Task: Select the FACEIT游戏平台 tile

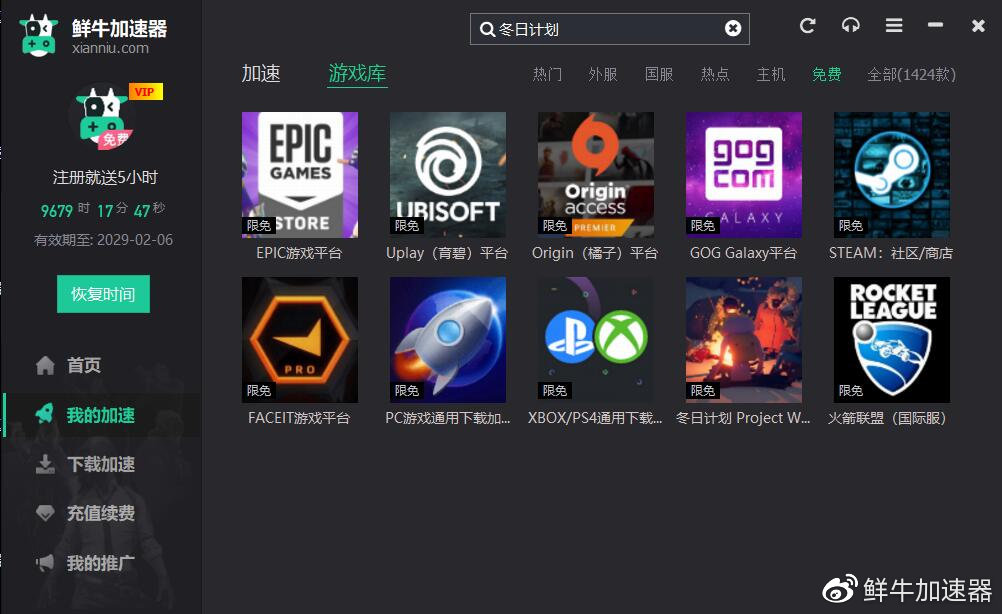Action: tap(300, 340)
